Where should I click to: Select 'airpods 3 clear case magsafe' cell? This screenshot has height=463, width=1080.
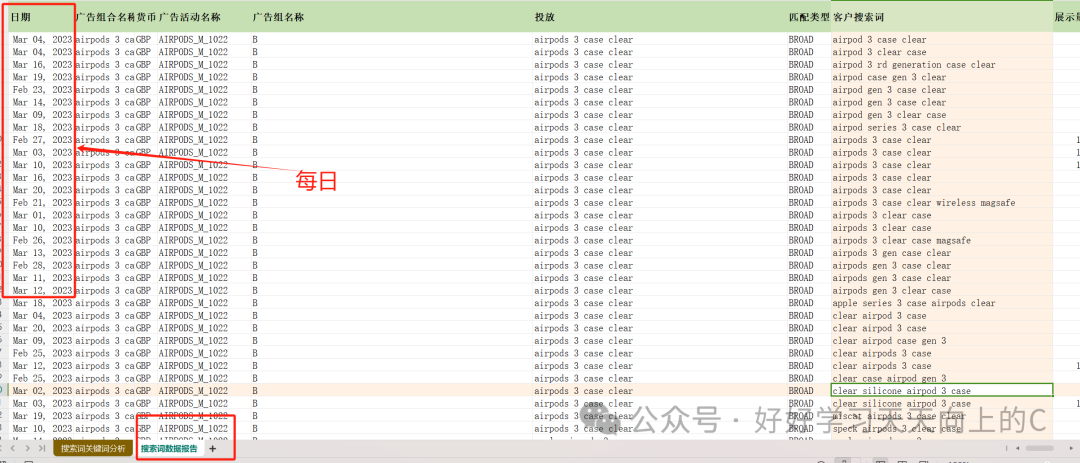coord(942,240)
